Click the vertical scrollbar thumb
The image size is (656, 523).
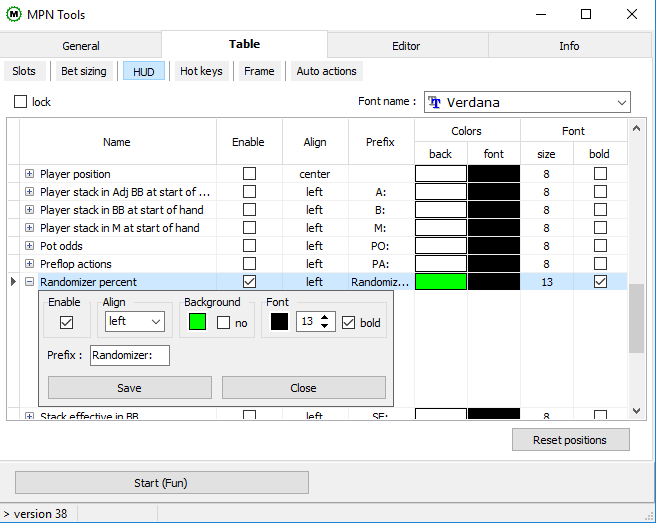[636, 318]
